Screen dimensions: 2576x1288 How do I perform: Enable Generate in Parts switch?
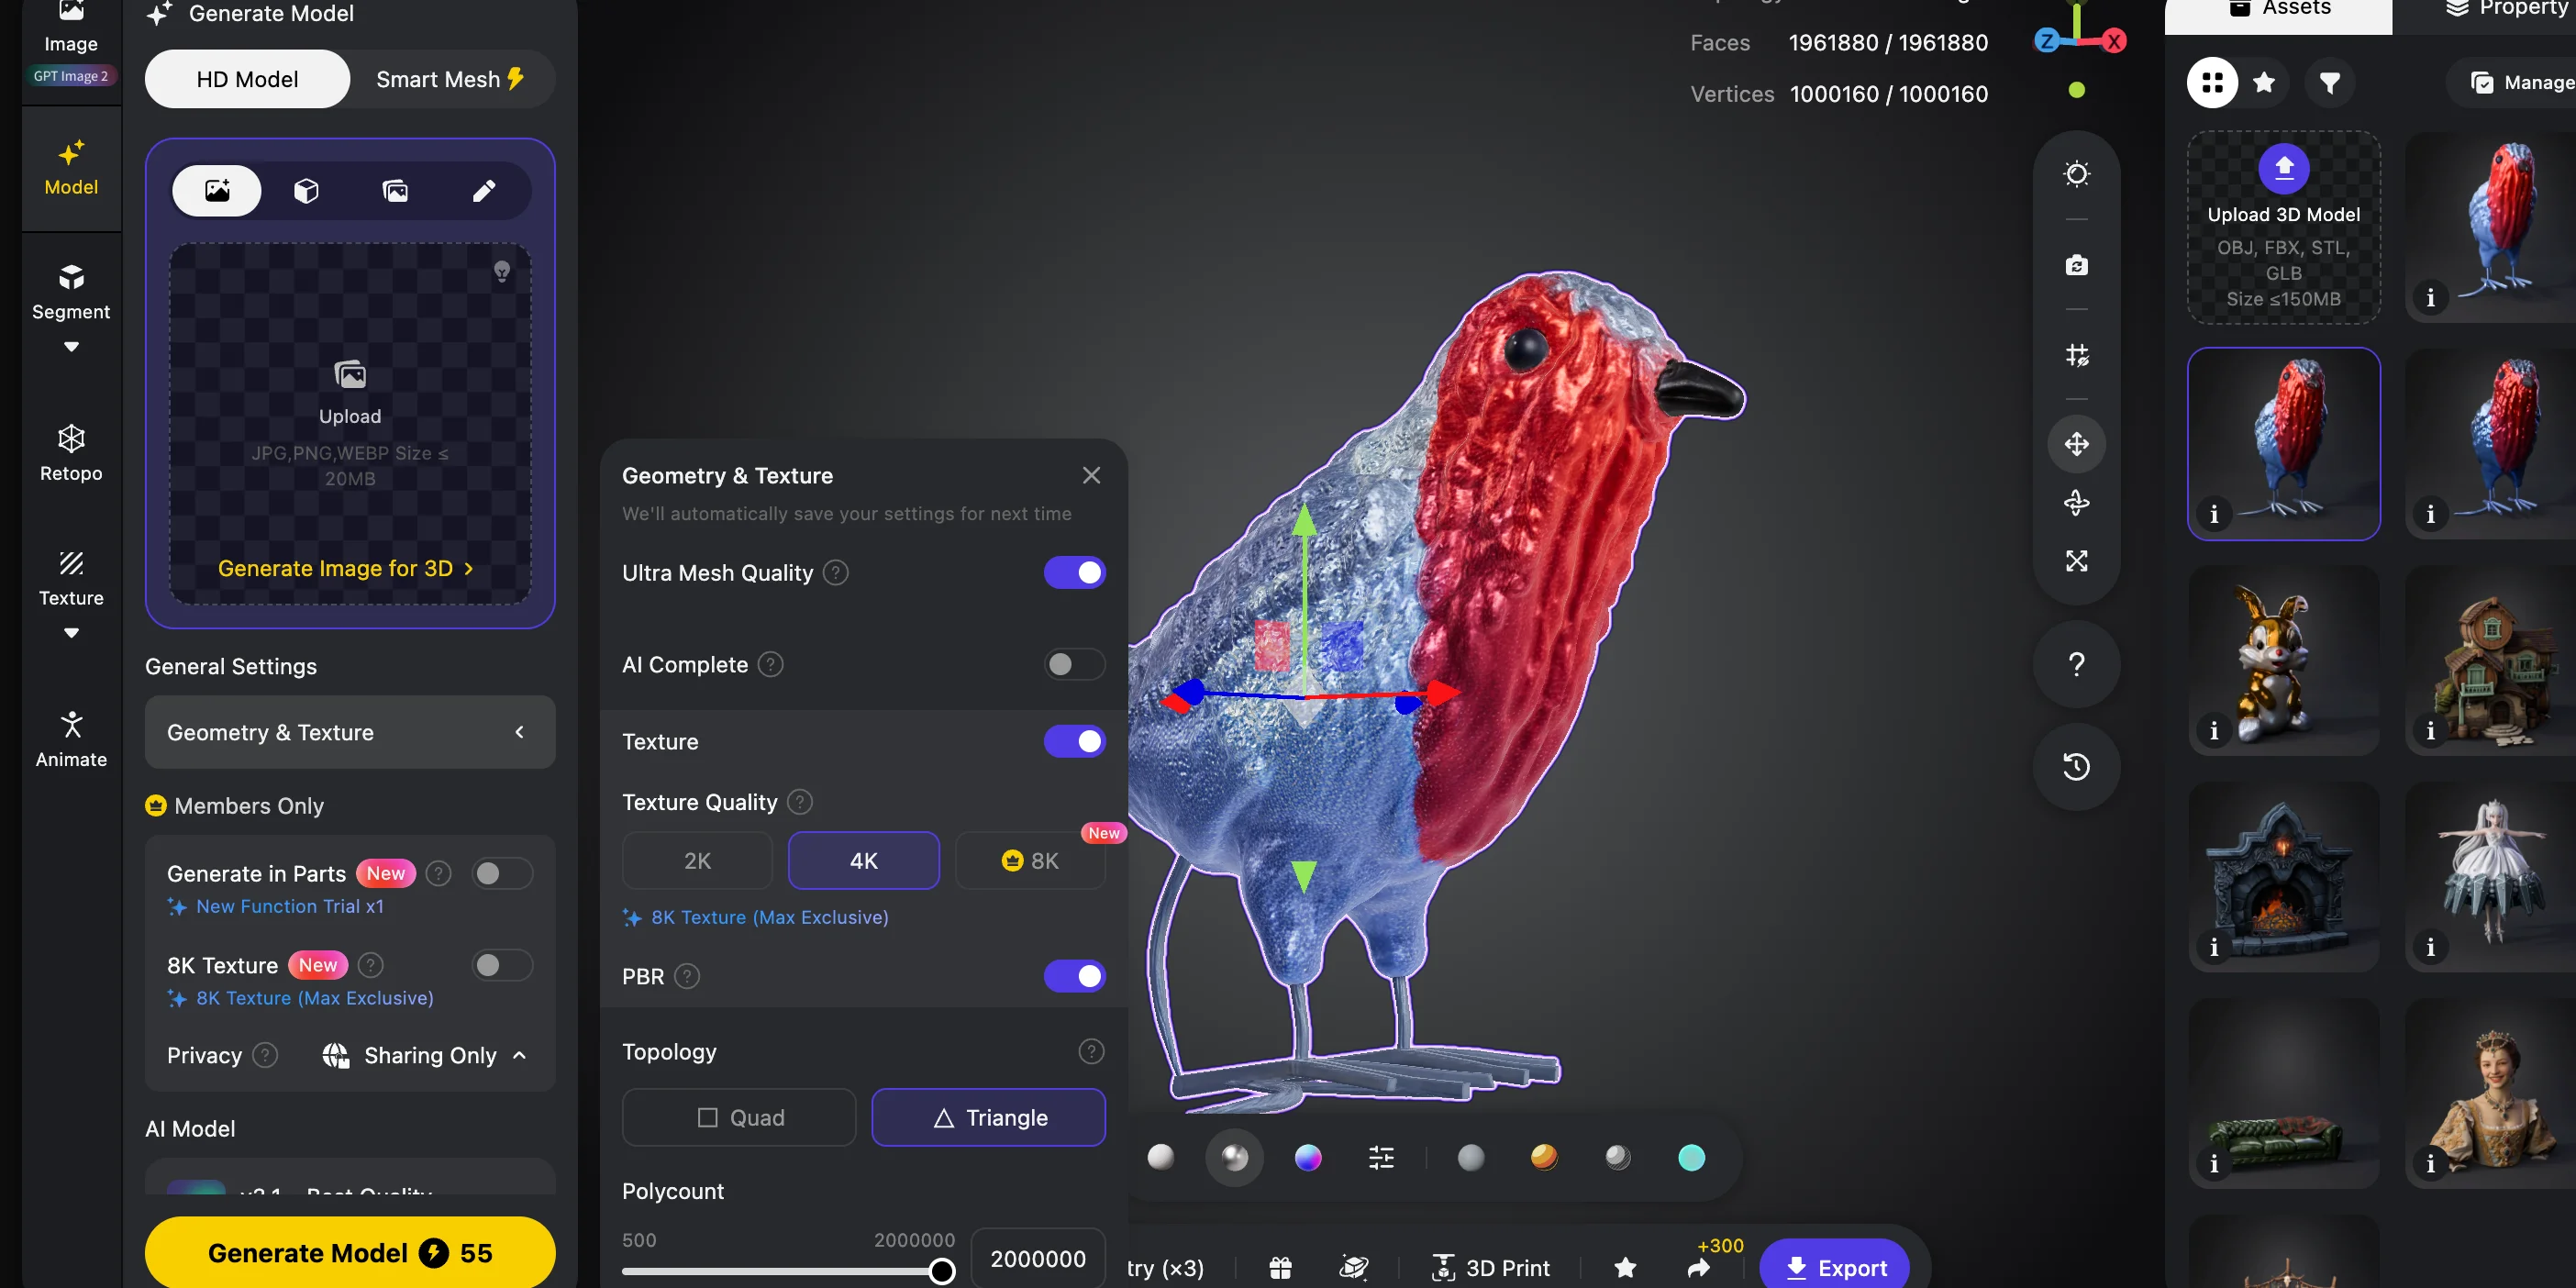(x=502, y=873)
